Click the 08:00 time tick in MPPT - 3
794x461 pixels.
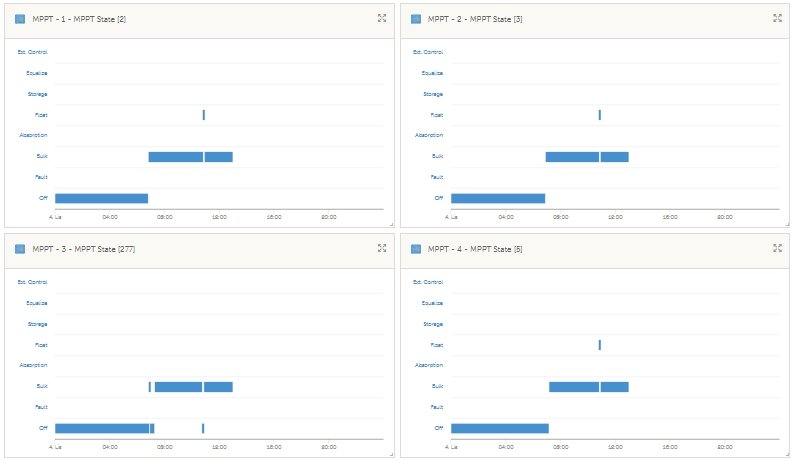[165, 447]
